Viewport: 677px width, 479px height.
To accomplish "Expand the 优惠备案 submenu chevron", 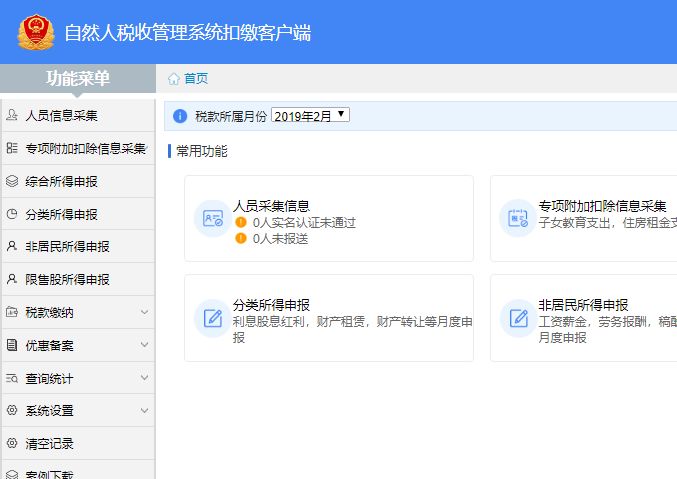I will (x=145, y=345).
